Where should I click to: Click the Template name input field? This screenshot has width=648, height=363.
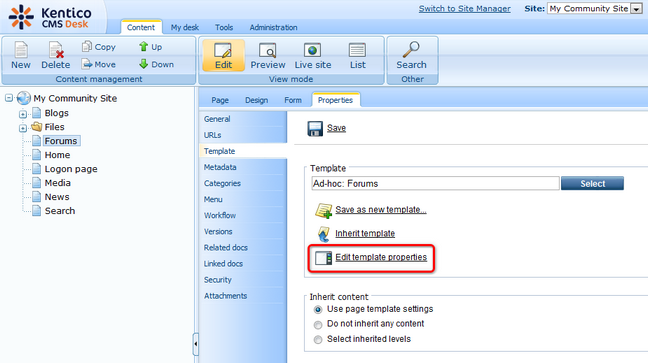pos(435,184)
